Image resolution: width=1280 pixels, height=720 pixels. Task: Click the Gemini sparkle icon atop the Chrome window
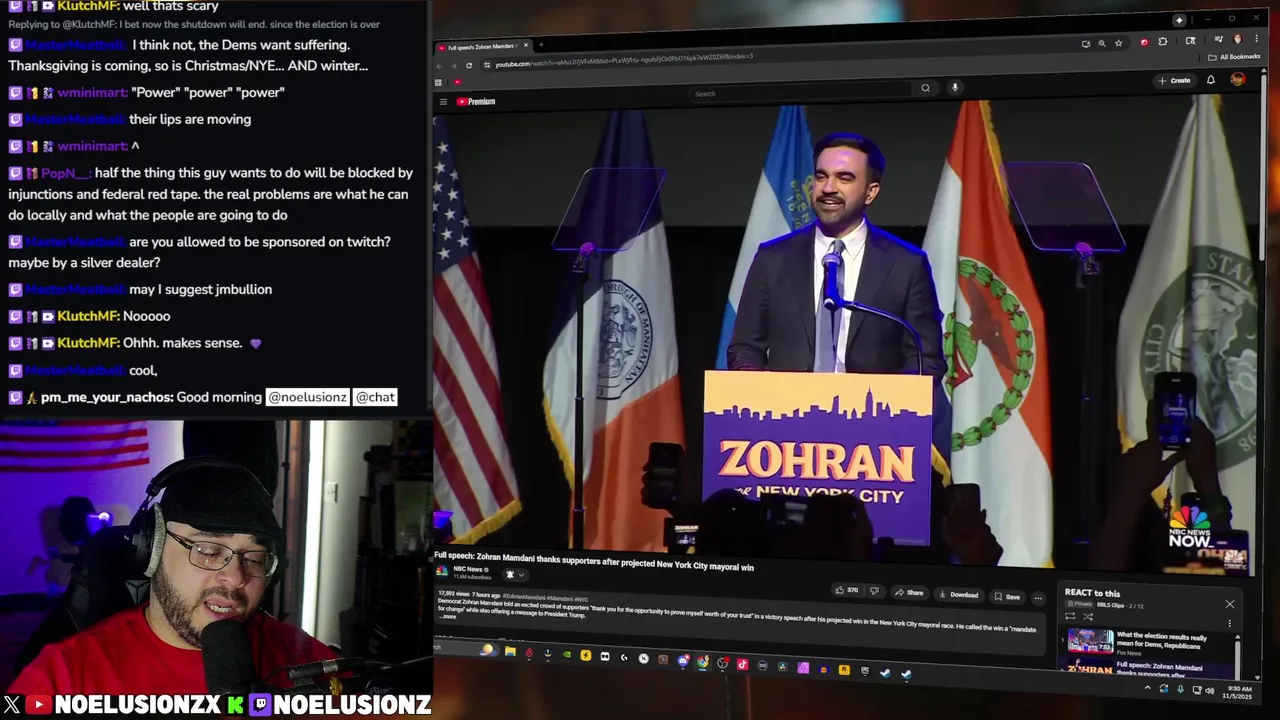(1179, 21)
